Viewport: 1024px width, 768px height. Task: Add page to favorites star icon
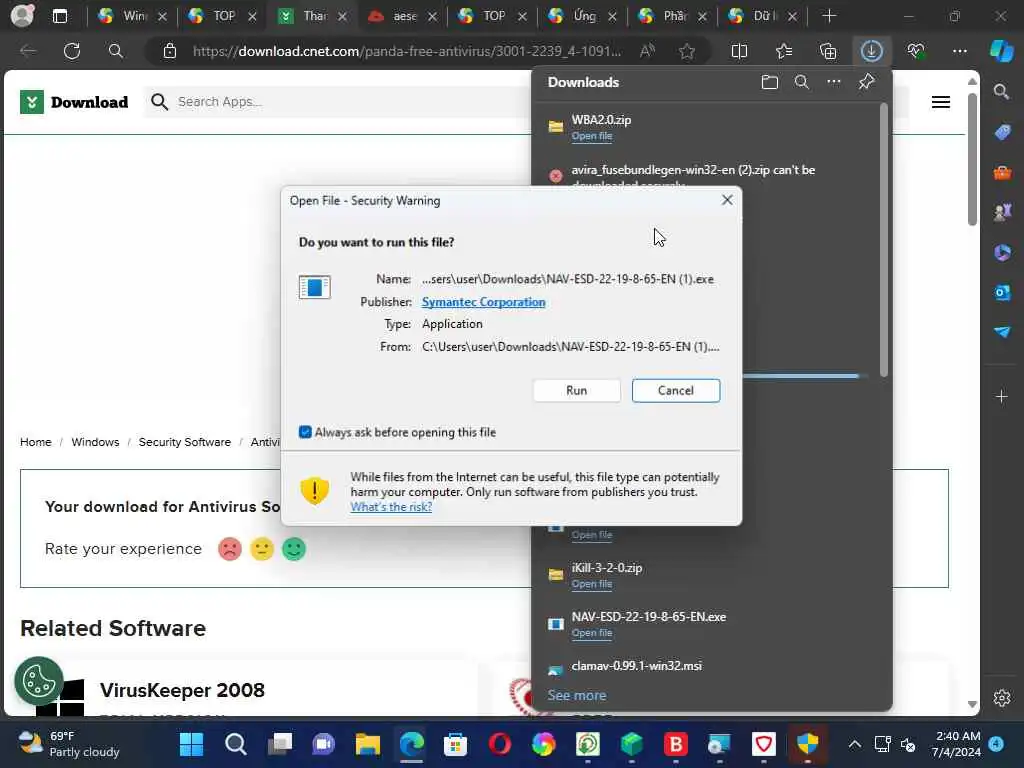click(686, 51)
